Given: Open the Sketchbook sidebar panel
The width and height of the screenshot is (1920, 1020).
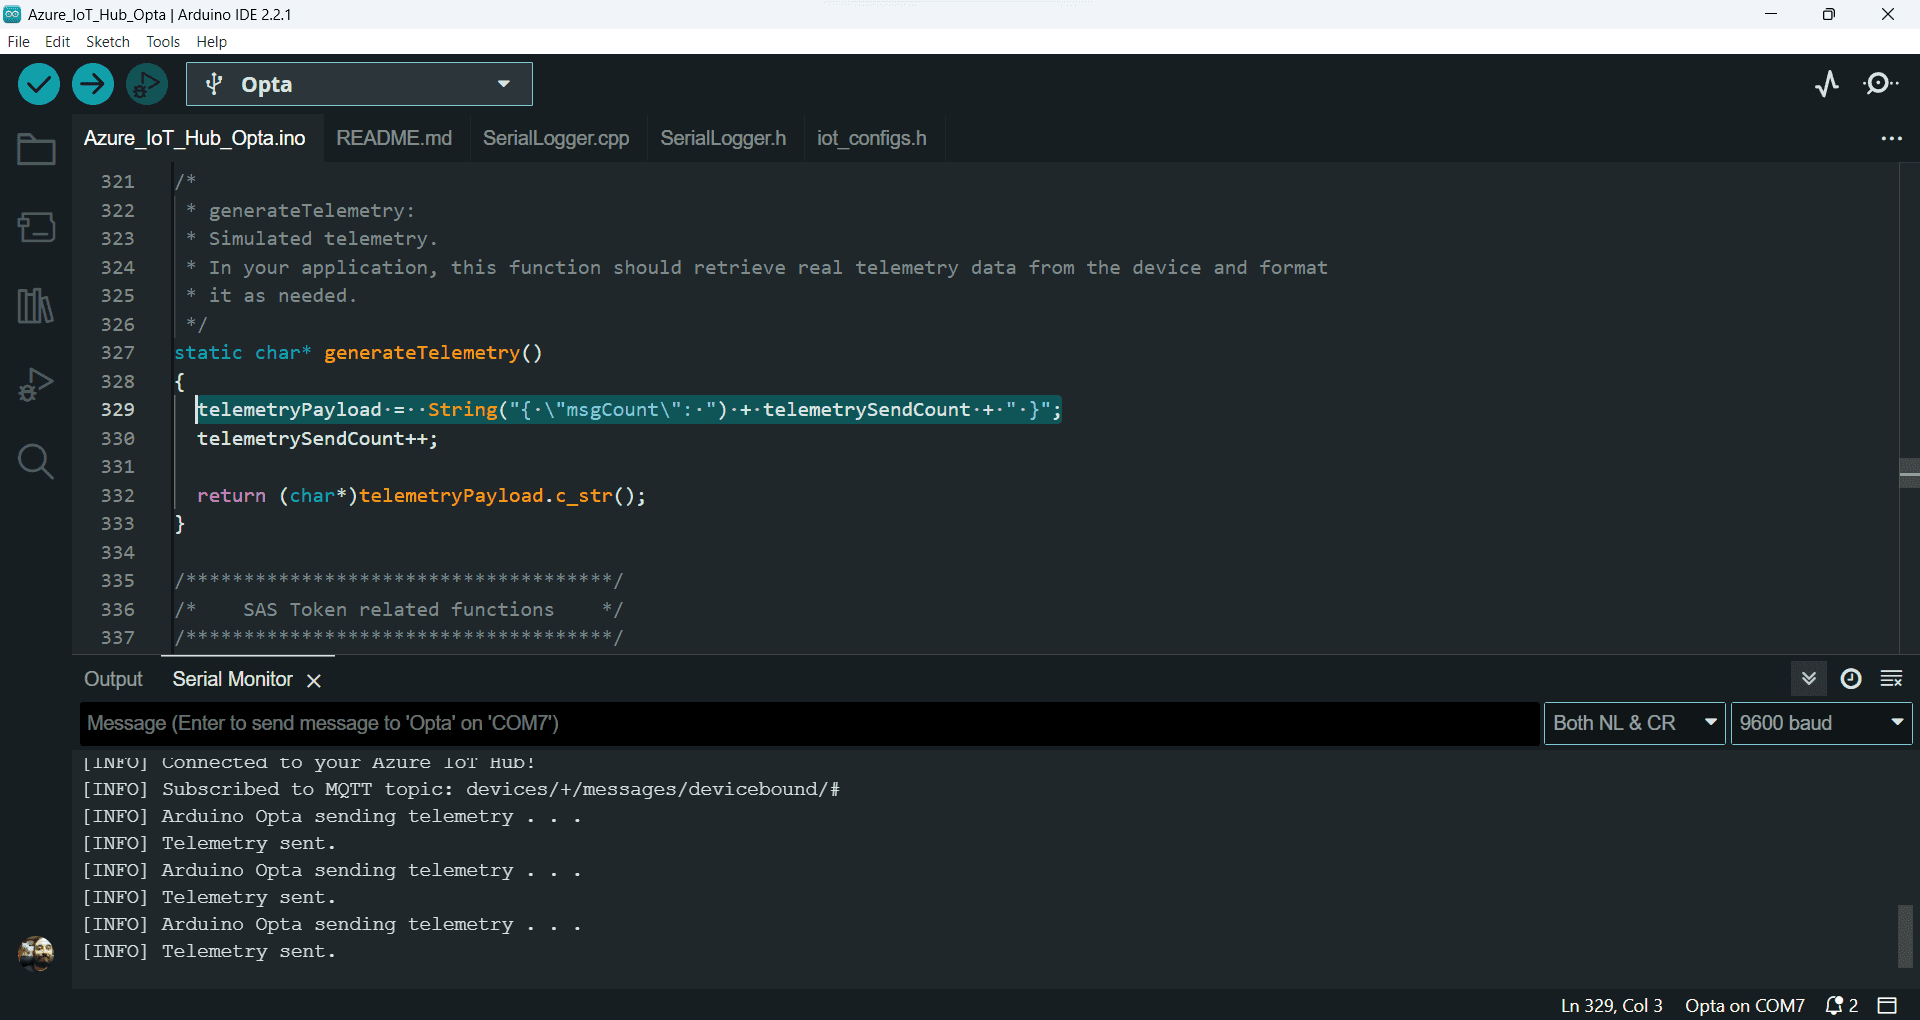Looking at the screenshot, I should pyautogui.click(x=35, y=148).
